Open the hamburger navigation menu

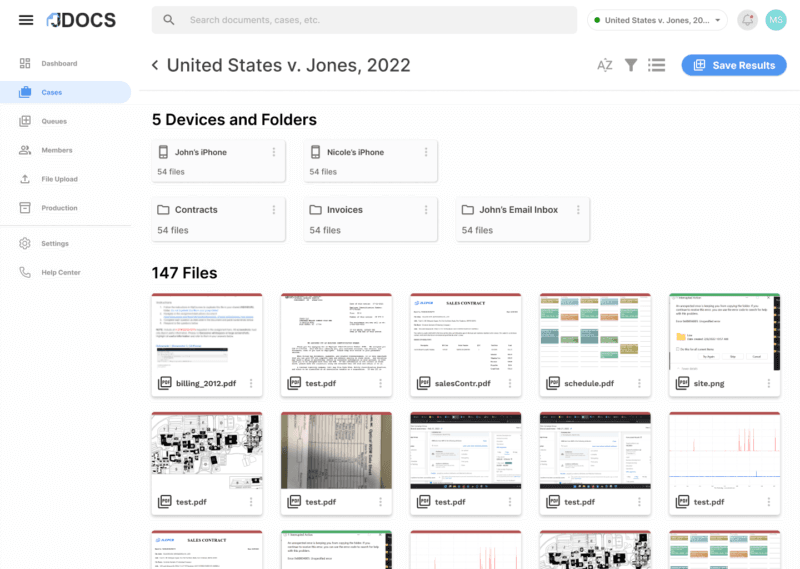[x=26, y=20]
